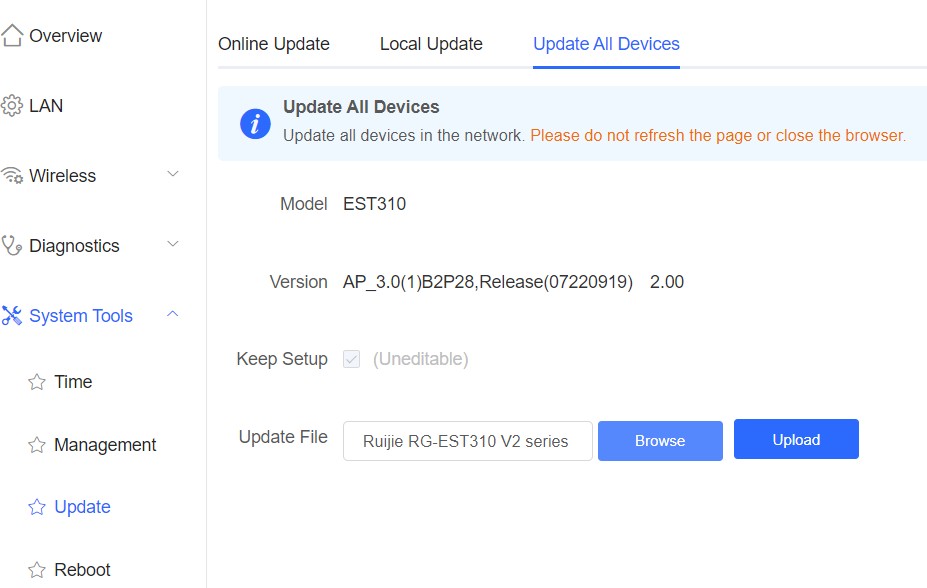The height and width of the screenshot is (588, 927).
Task: Click the Upload button
Action: pyautogui.click(x=796, y=439)
